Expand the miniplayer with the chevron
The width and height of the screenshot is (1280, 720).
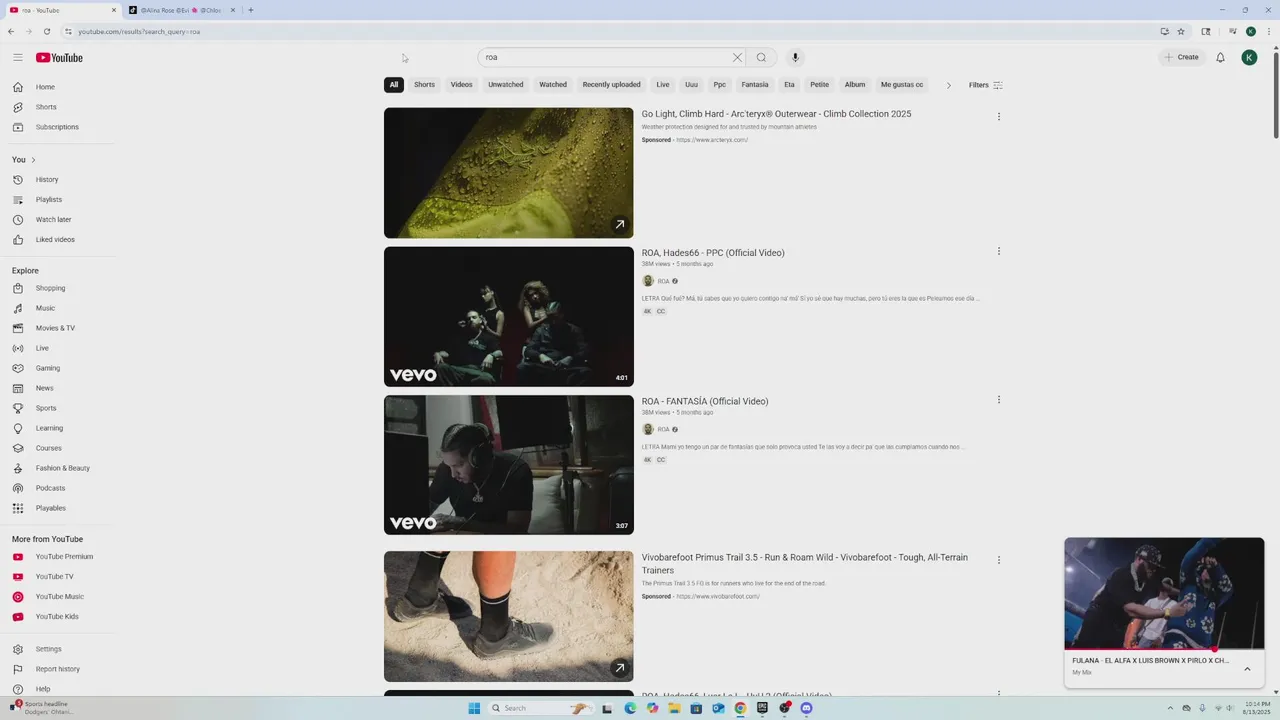point(1247,669)
